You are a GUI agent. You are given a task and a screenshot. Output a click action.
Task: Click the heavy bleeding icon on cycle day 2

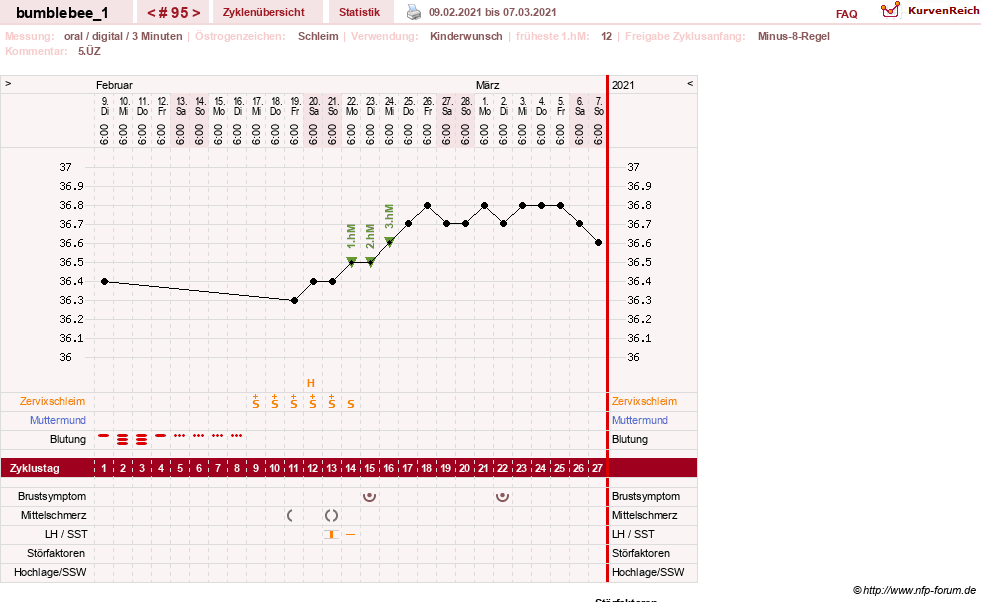click(x=123, y=439)
